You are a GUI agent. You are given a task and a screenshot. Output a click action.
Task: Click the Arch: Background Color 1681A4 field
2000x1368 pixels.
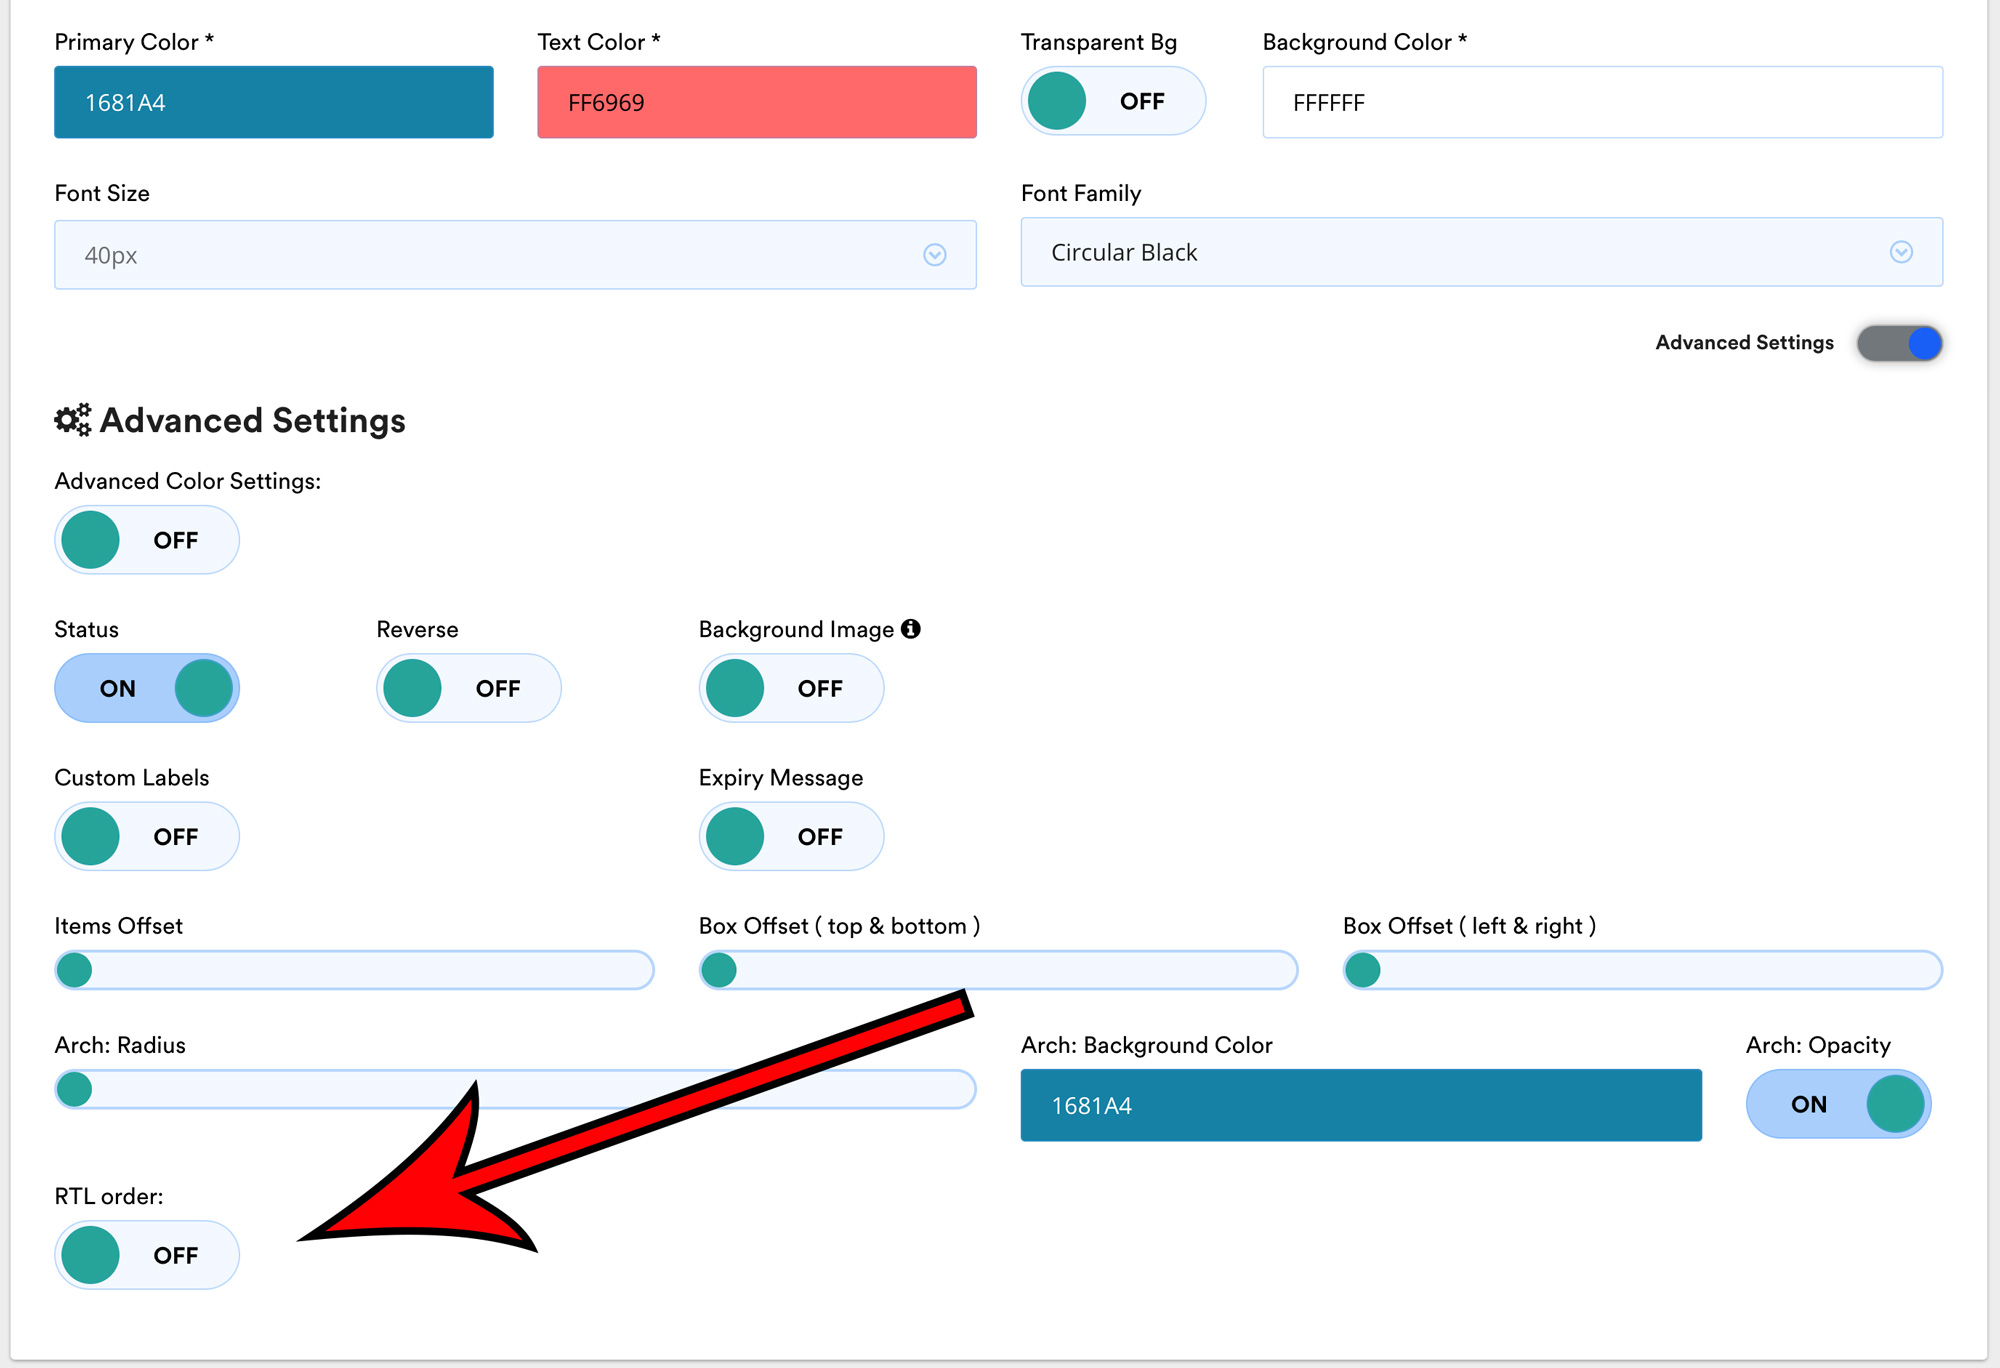click(1361, 1105)
